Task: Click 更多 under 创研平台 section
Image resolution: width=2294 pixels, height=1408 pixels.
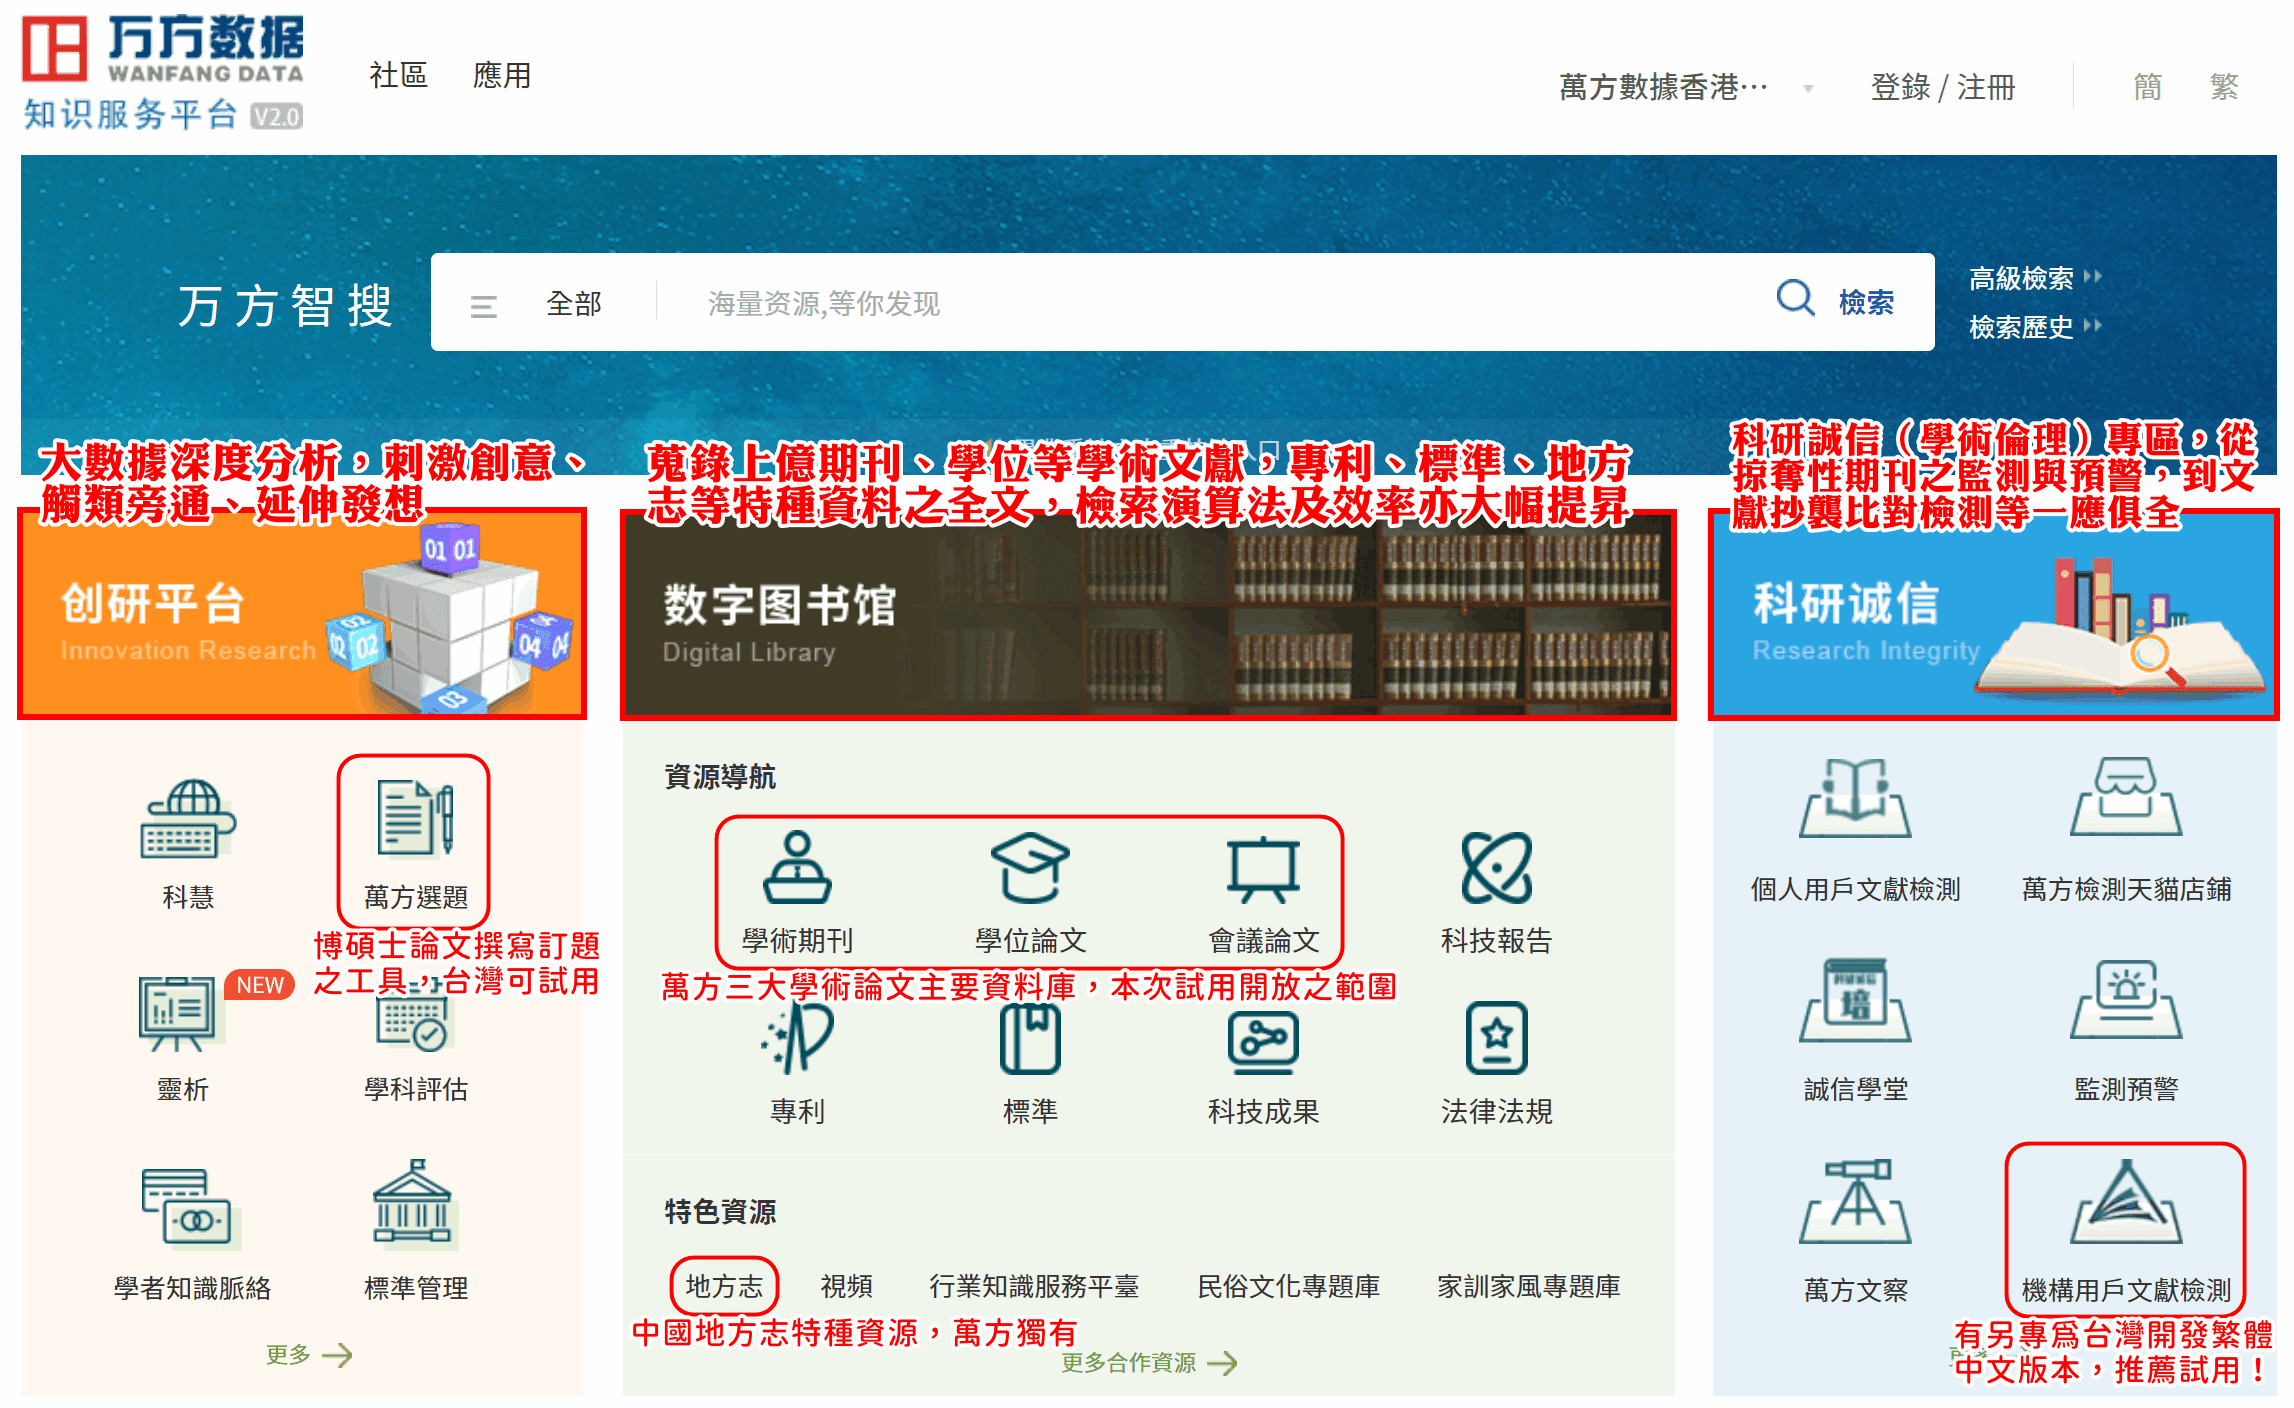Action: point(309,1355)
